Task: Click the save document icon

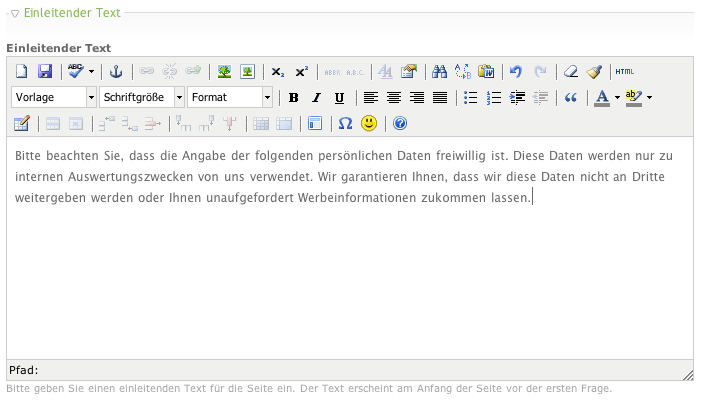Action: (x=44, y=72)
